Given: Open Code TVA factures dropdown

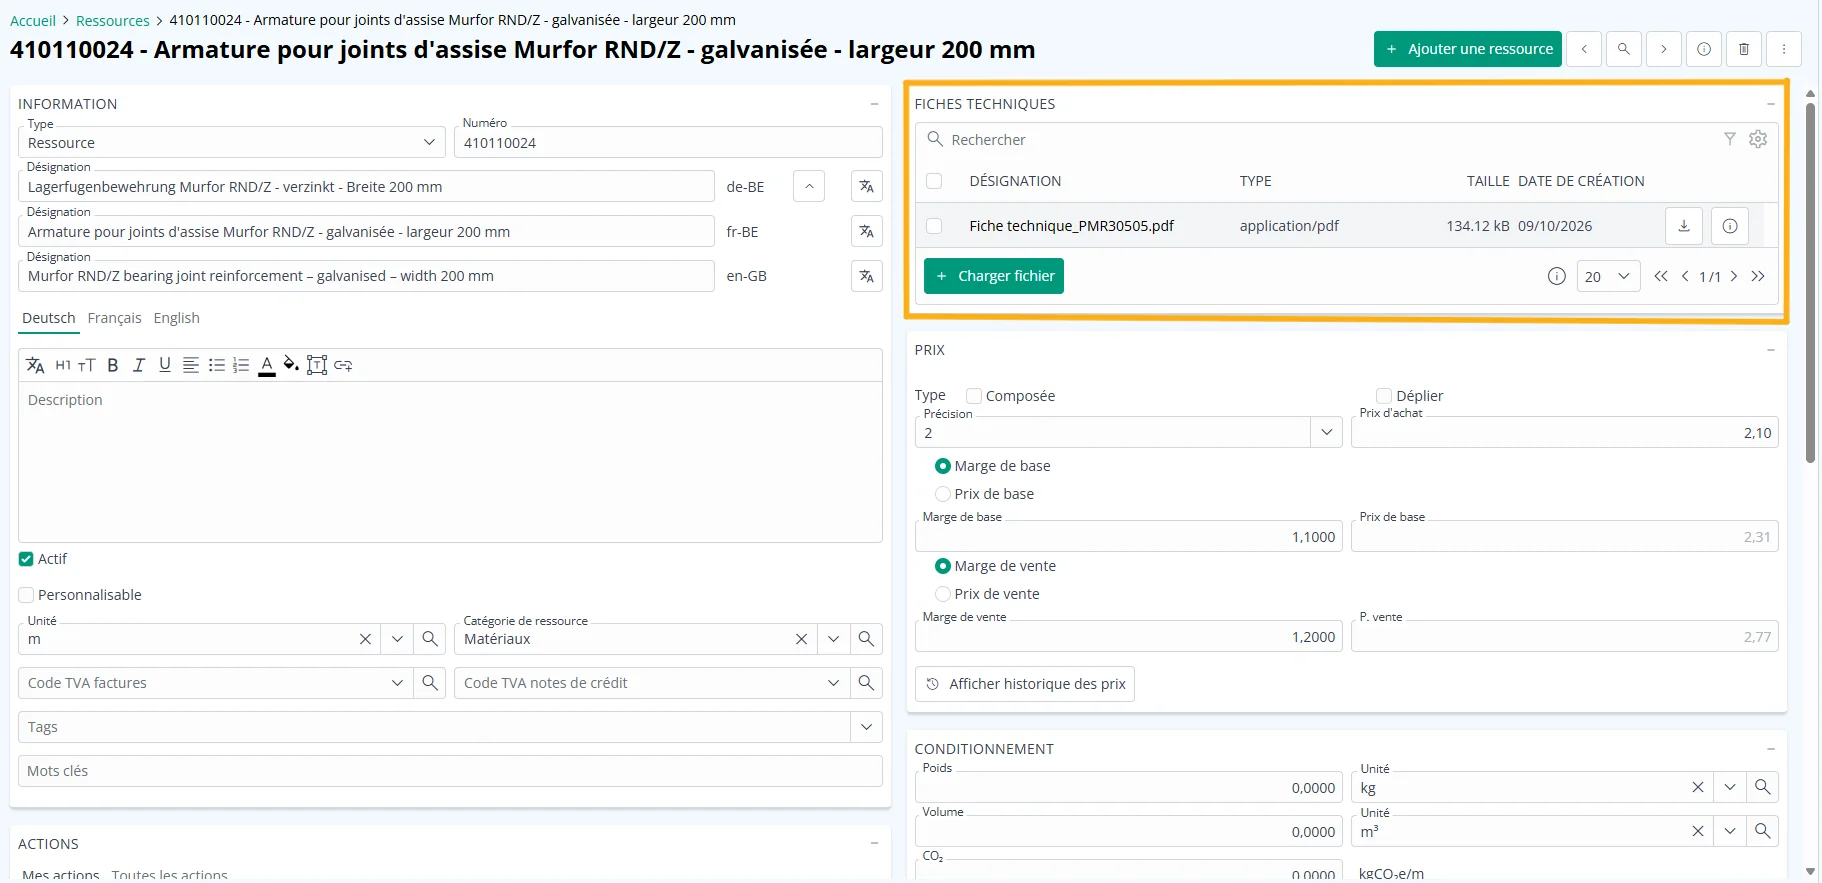Looking at the screenshot, I should click(397, 683).
